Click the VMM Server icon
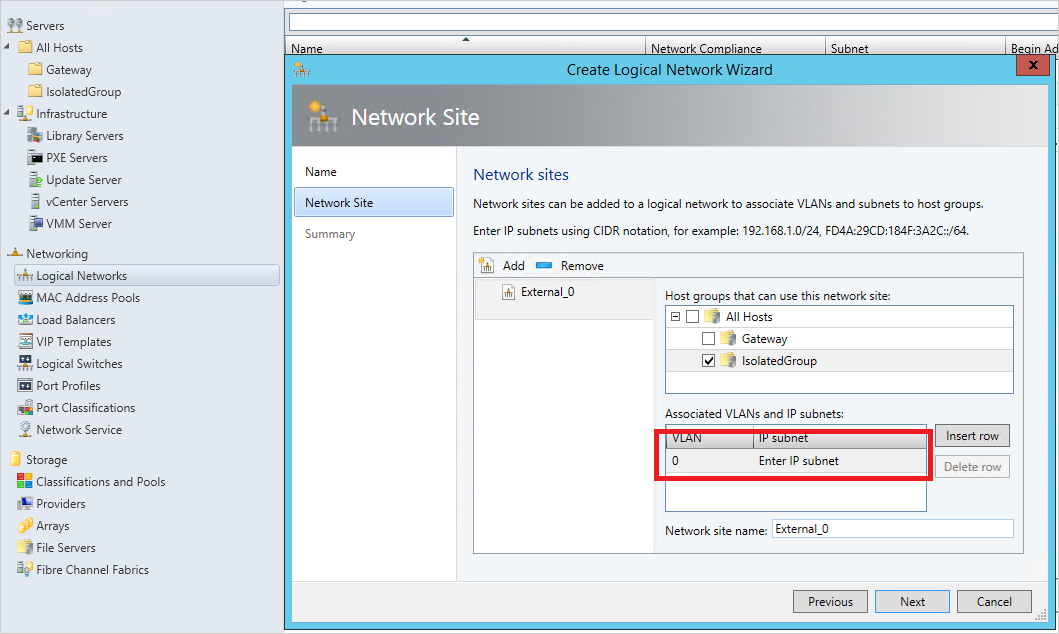Image resolution: width=1059 pixels, height=634 pixels. [35, 223]
